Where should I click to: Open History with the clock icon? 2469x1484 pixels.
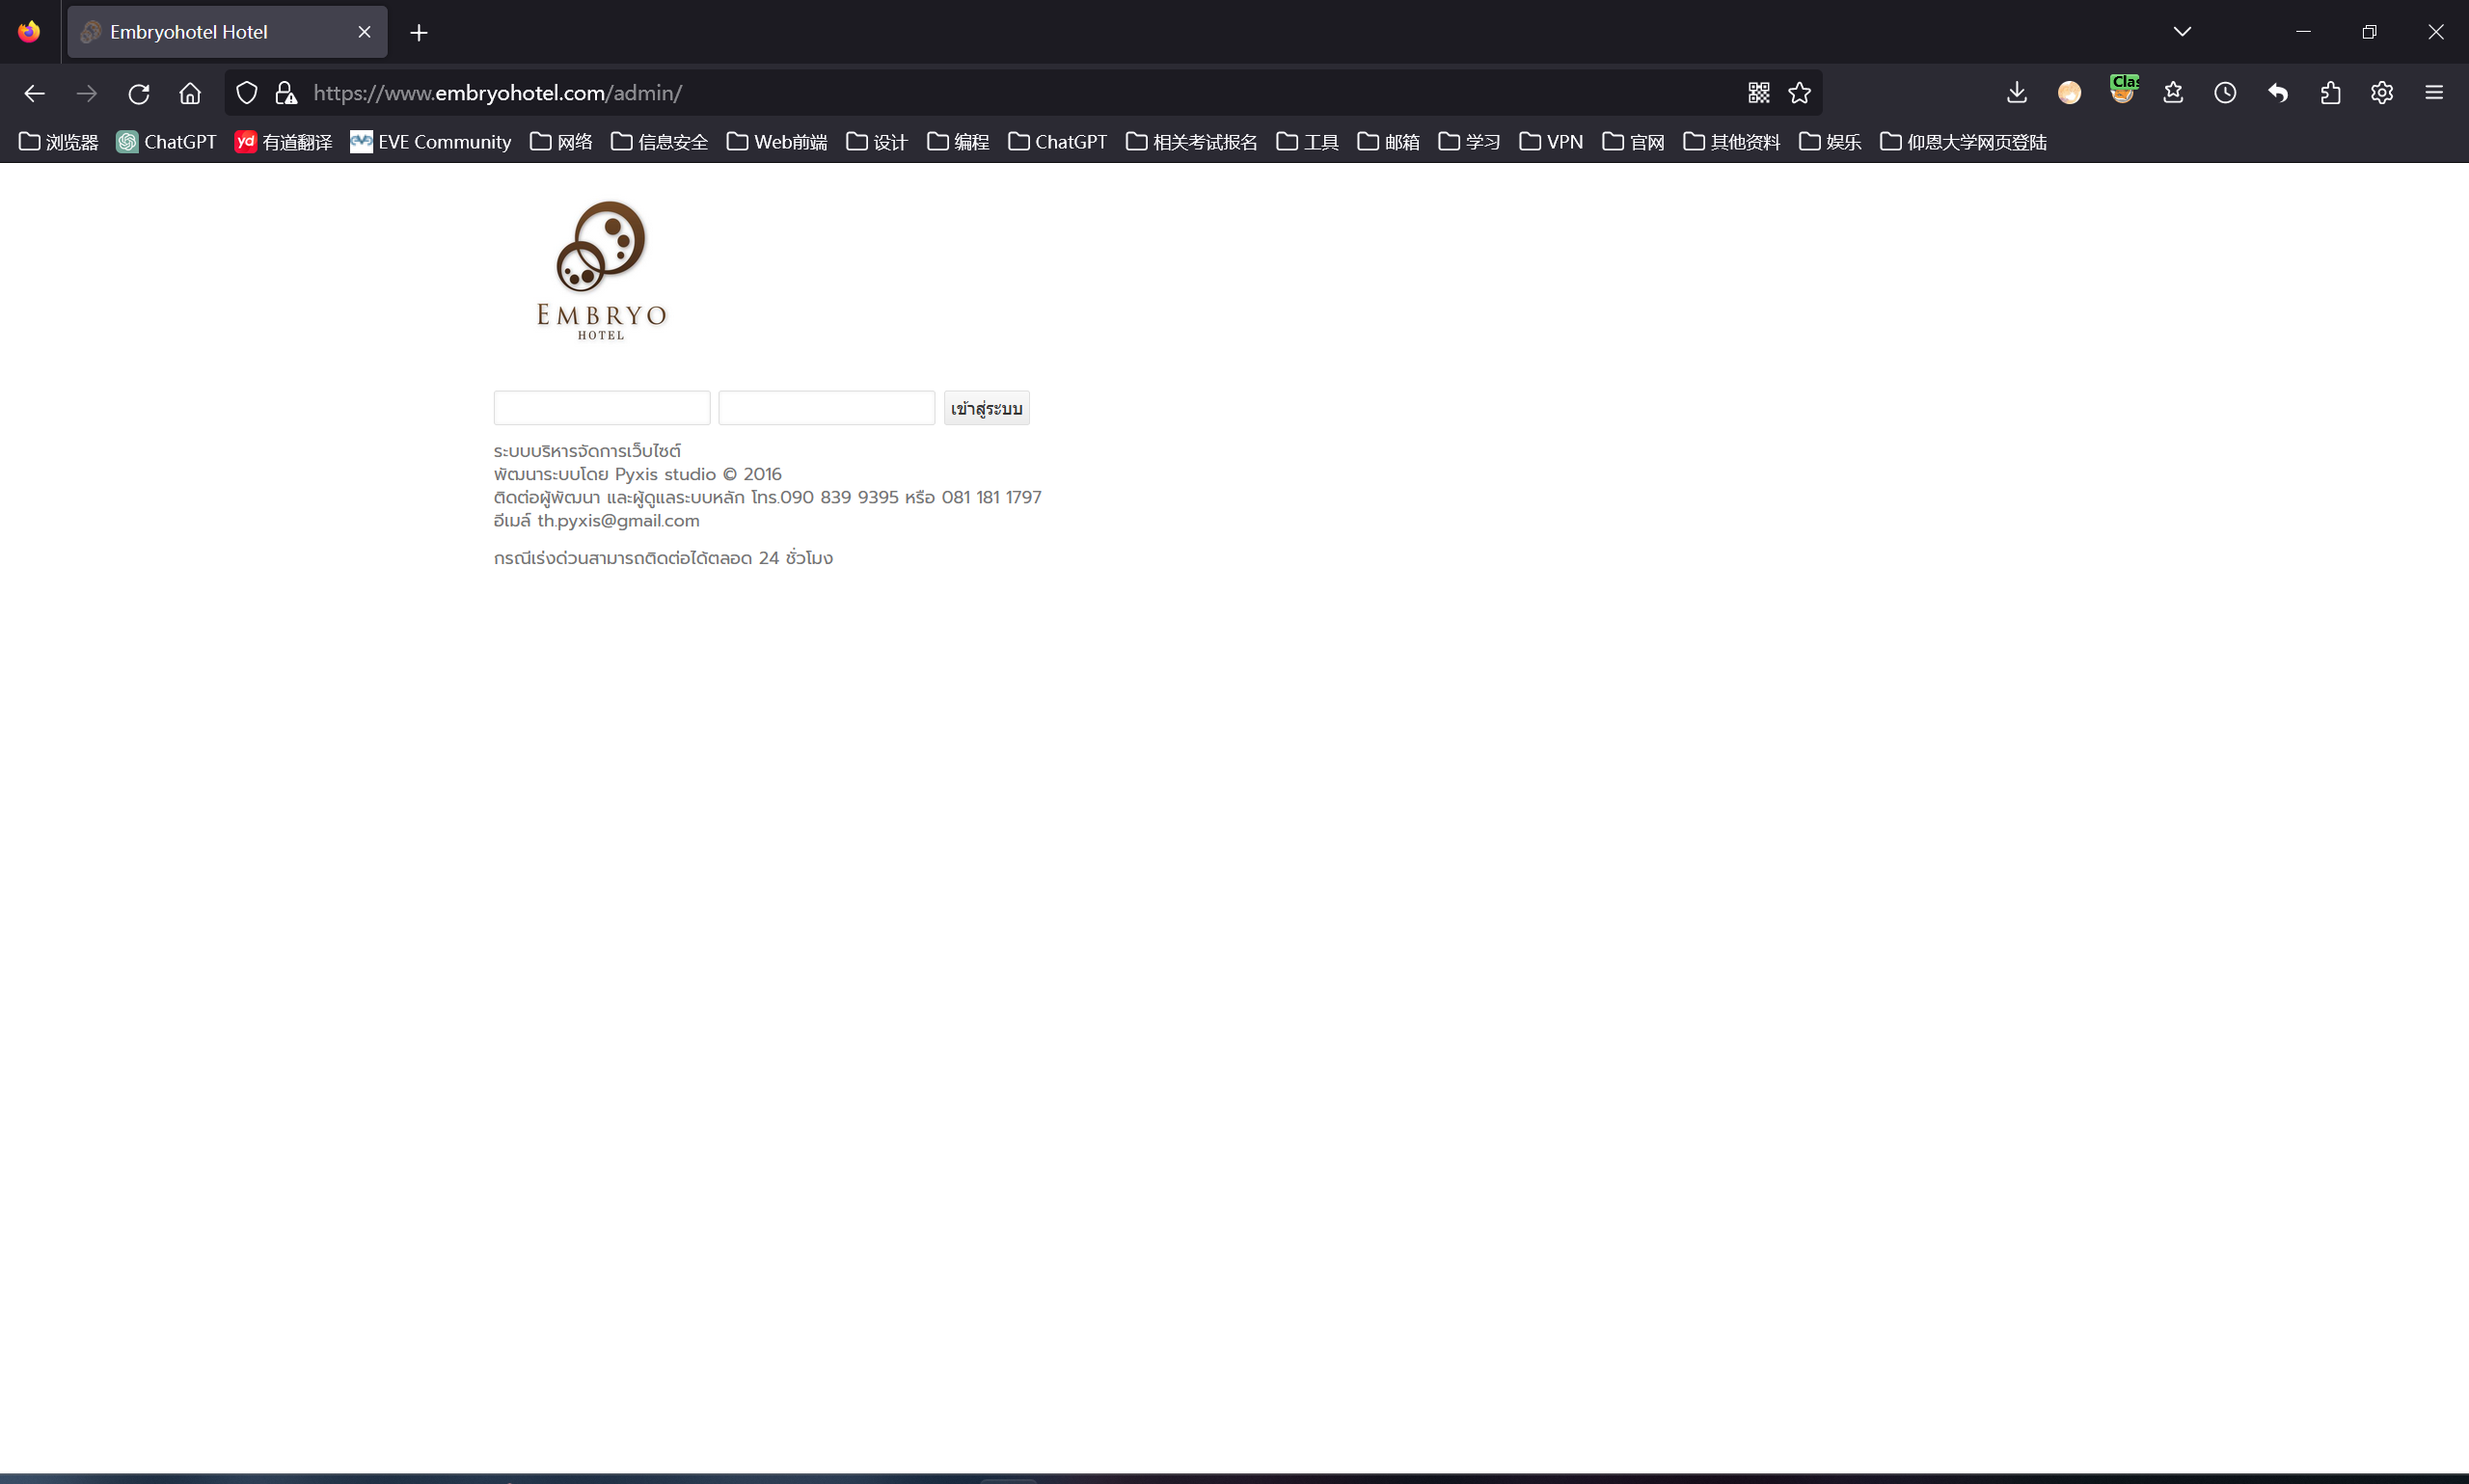tap(2225, 93)
